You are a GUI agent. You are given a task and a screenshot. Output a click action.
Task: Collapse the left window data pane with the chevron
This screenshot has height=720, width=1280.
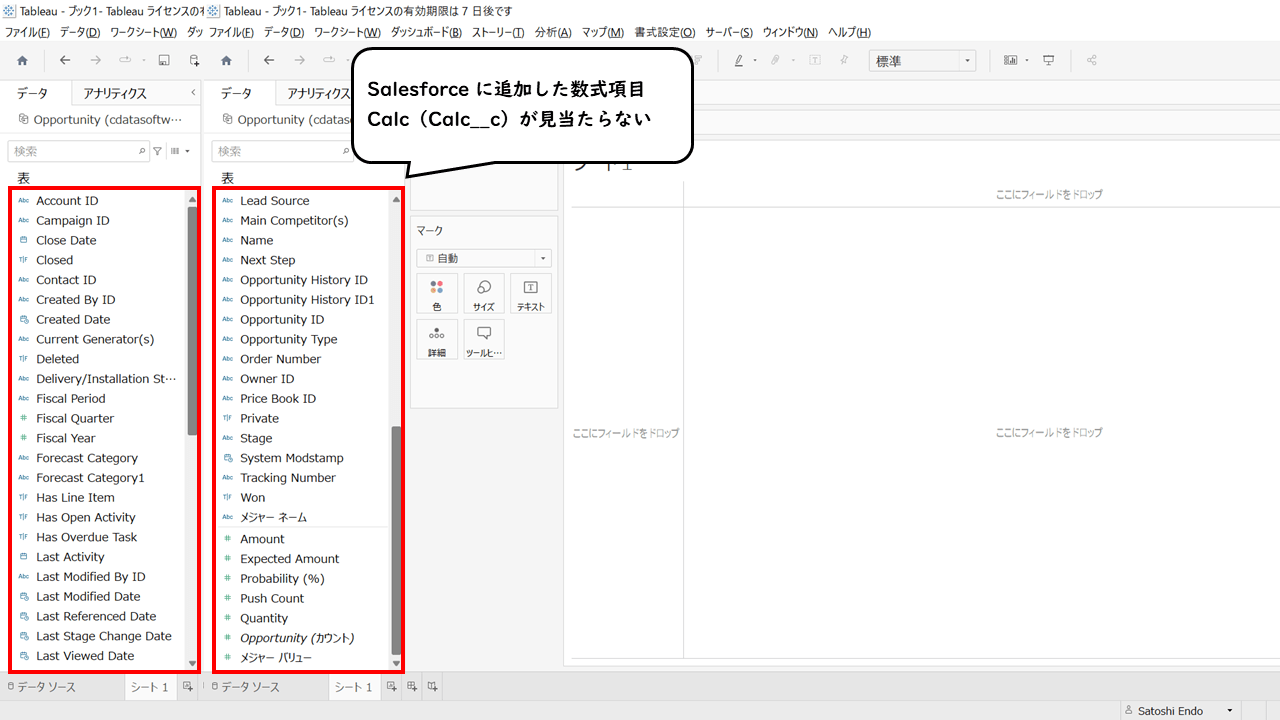click(x=193, y=93)
